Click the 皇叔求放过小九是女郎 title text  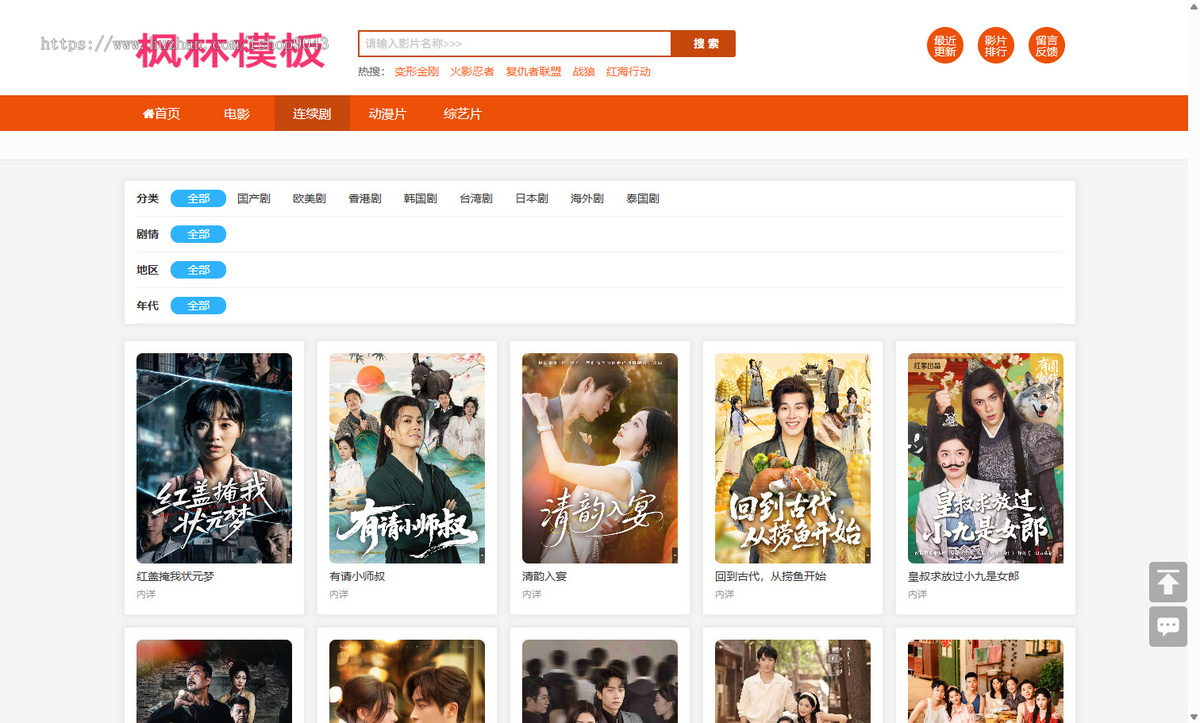pos(964,577)
